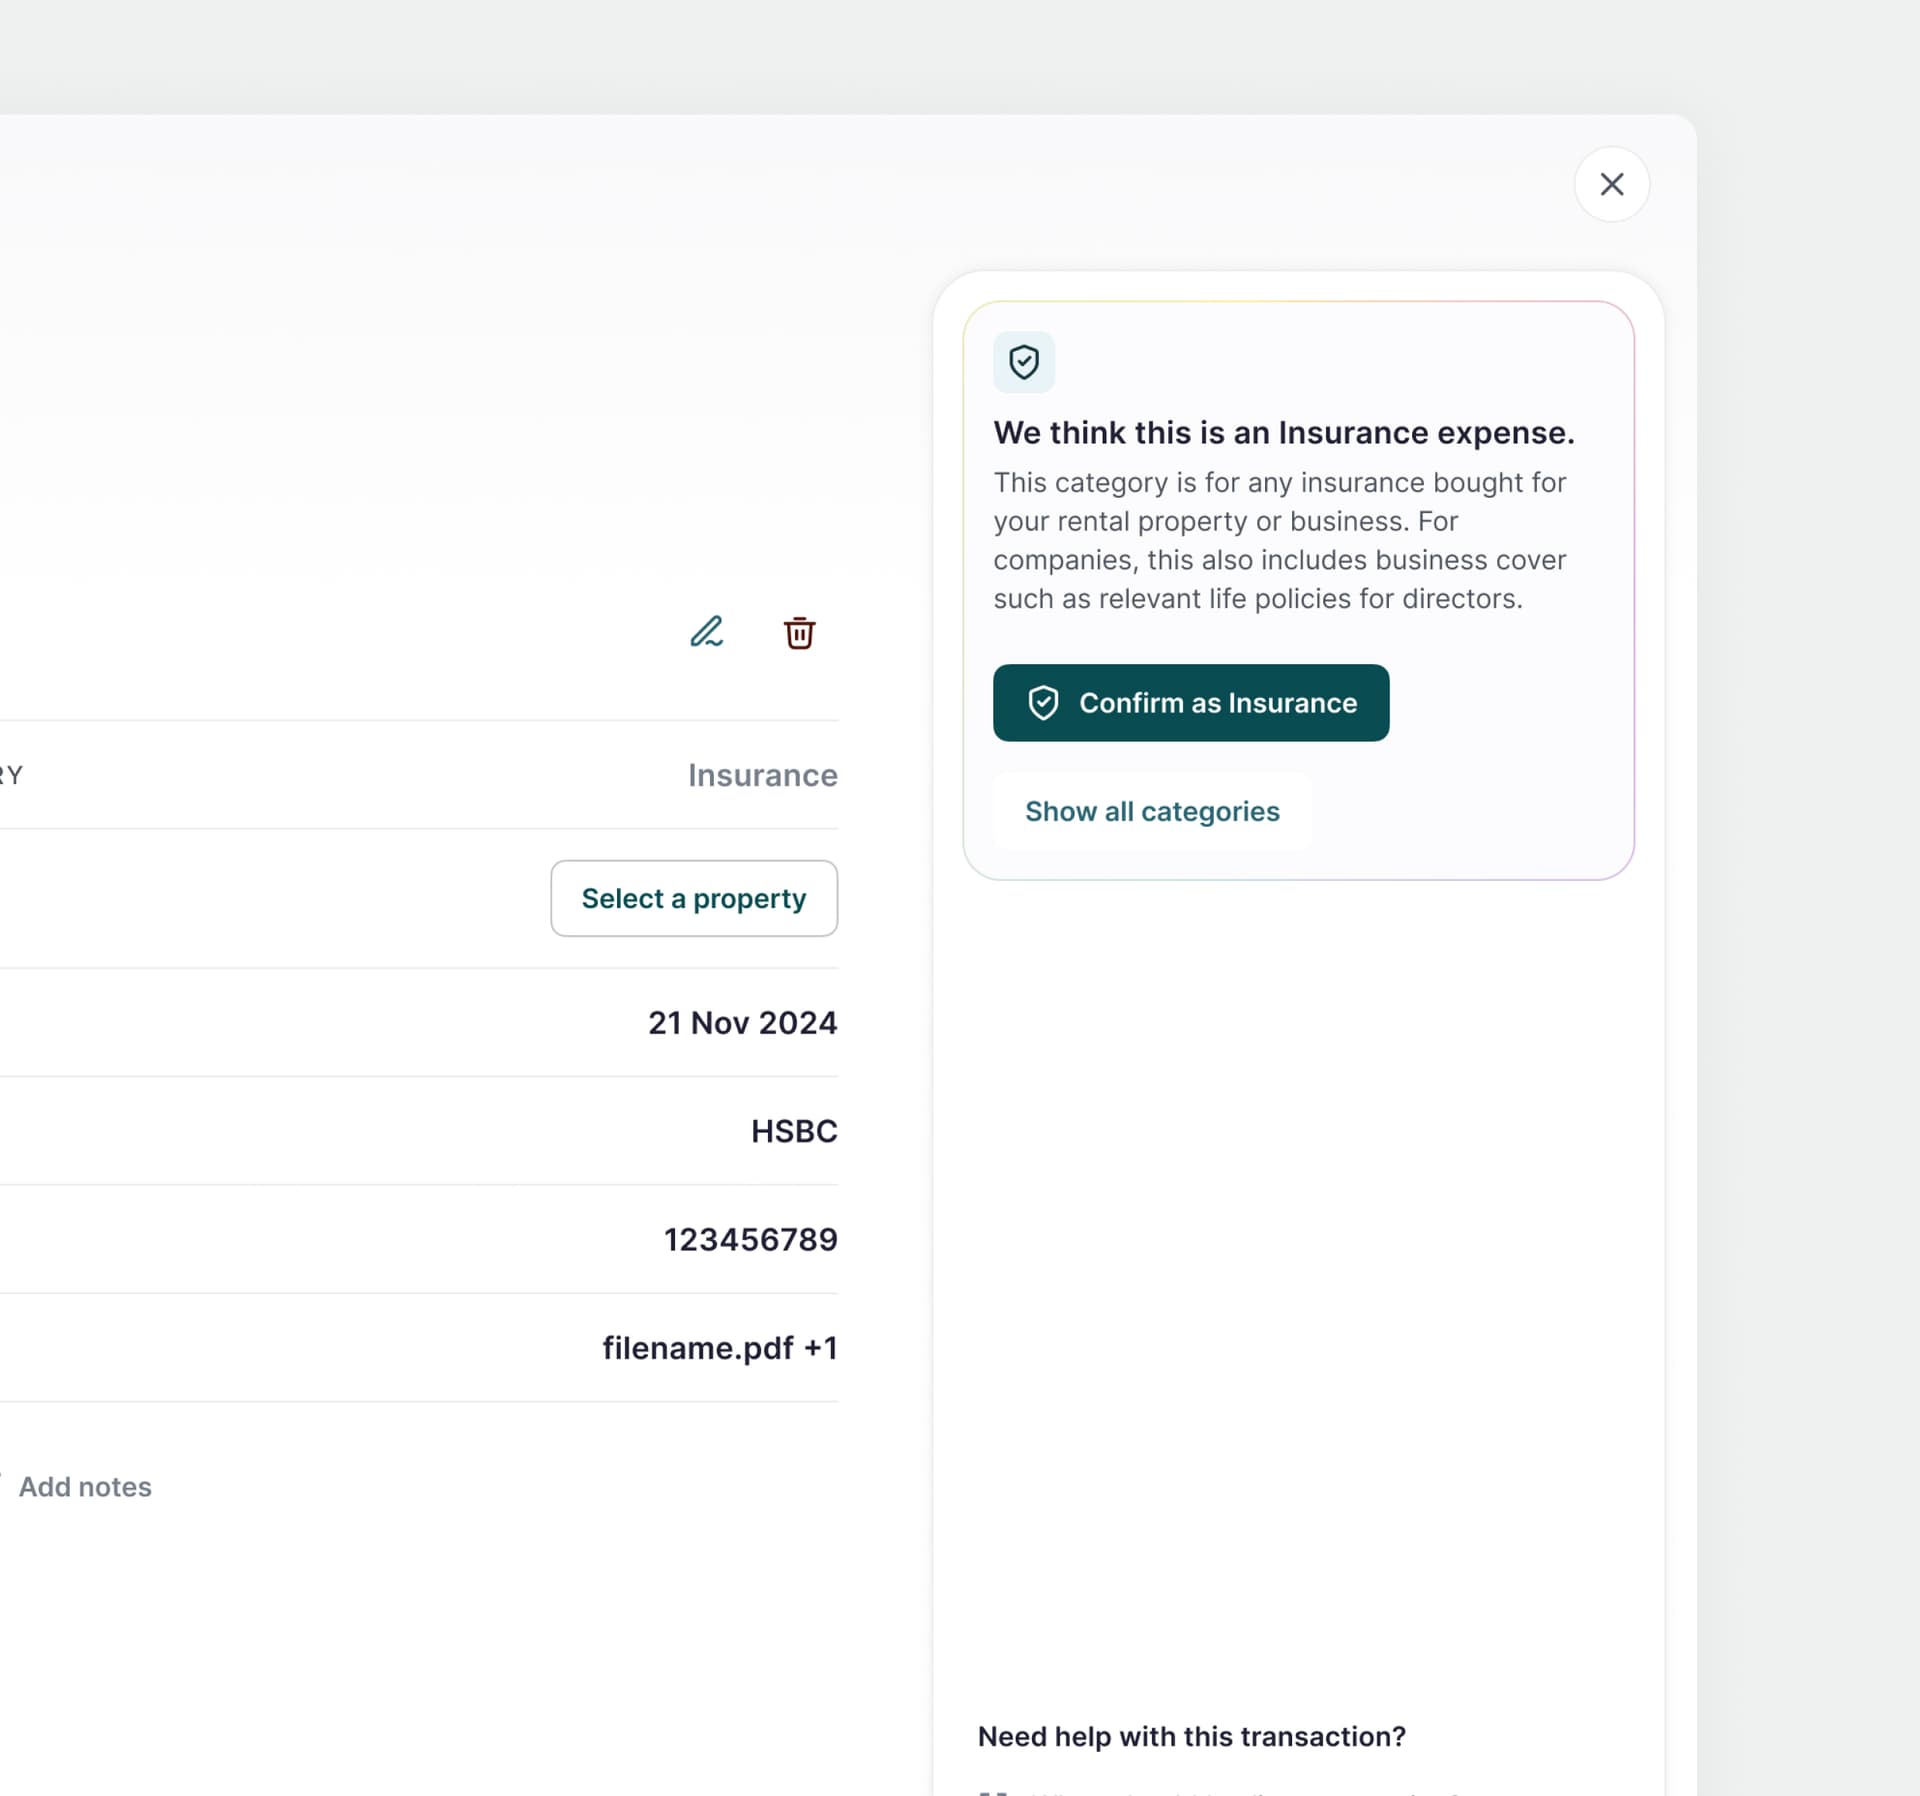Viewport: 1920px width, 1796px height.
Task: Click the delete trash icon
Action: [x=799, y=633]
